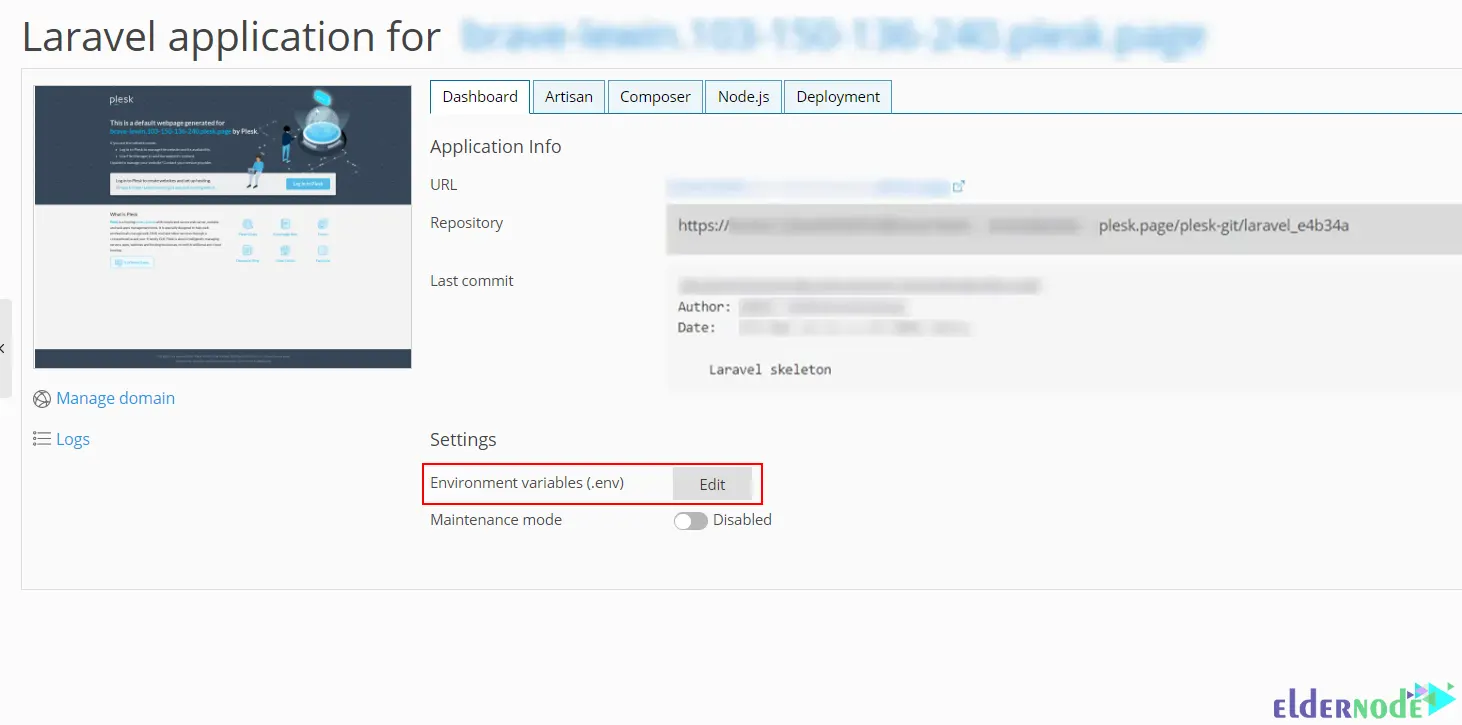This screenshot has width=1462, height=725.
Task: Toggle the Maintenance mode switch
Action: (x=691, y=521)
